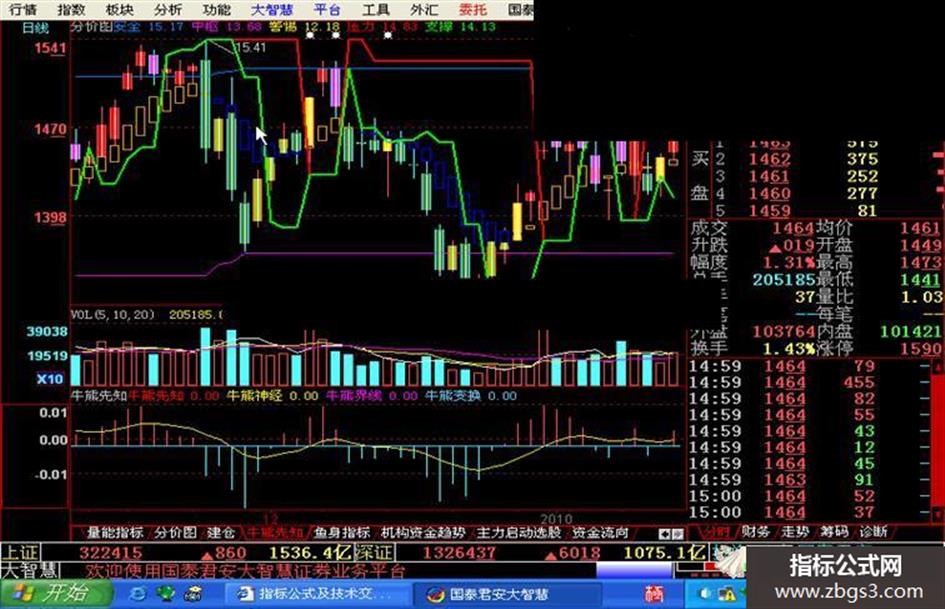Image resolution: width=945 pixels, height=609 pixels.
Task: Click the 外盘 value 103764
Action: [783, 332]
